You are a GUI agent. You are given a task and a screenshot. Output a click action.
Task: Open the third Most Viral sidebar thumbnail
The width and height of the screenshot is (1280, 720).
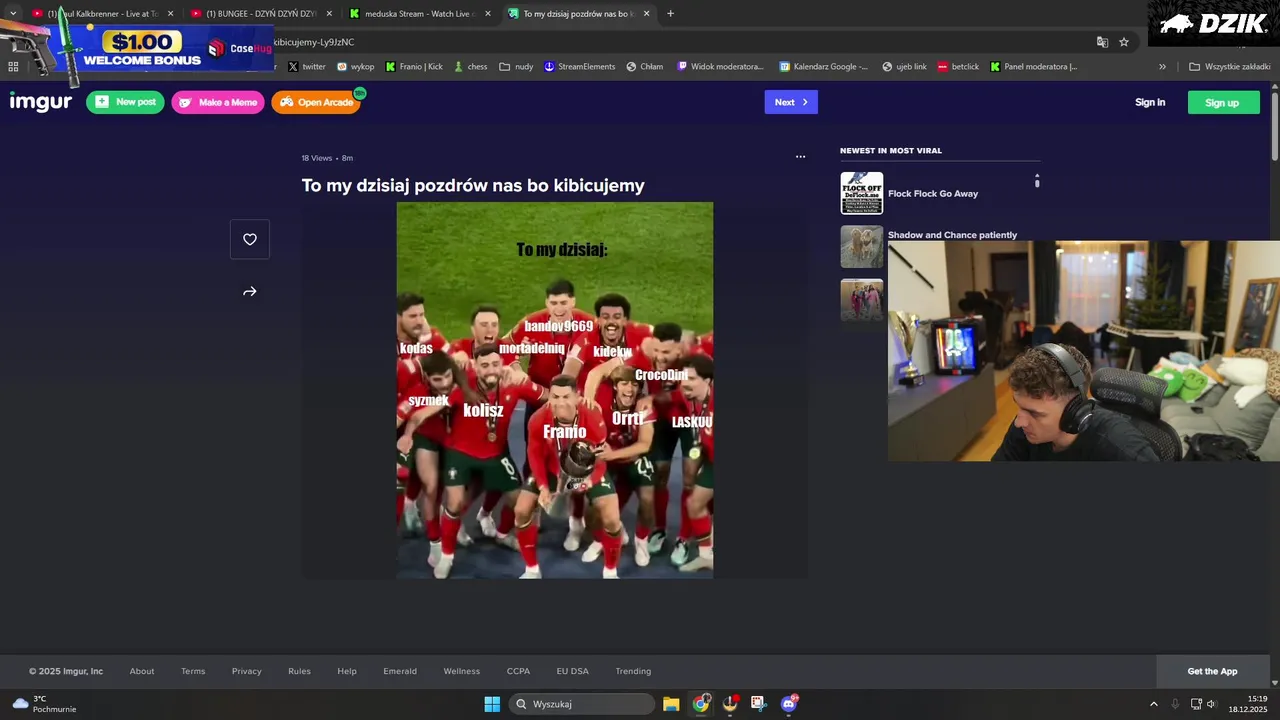coord(861,299)
